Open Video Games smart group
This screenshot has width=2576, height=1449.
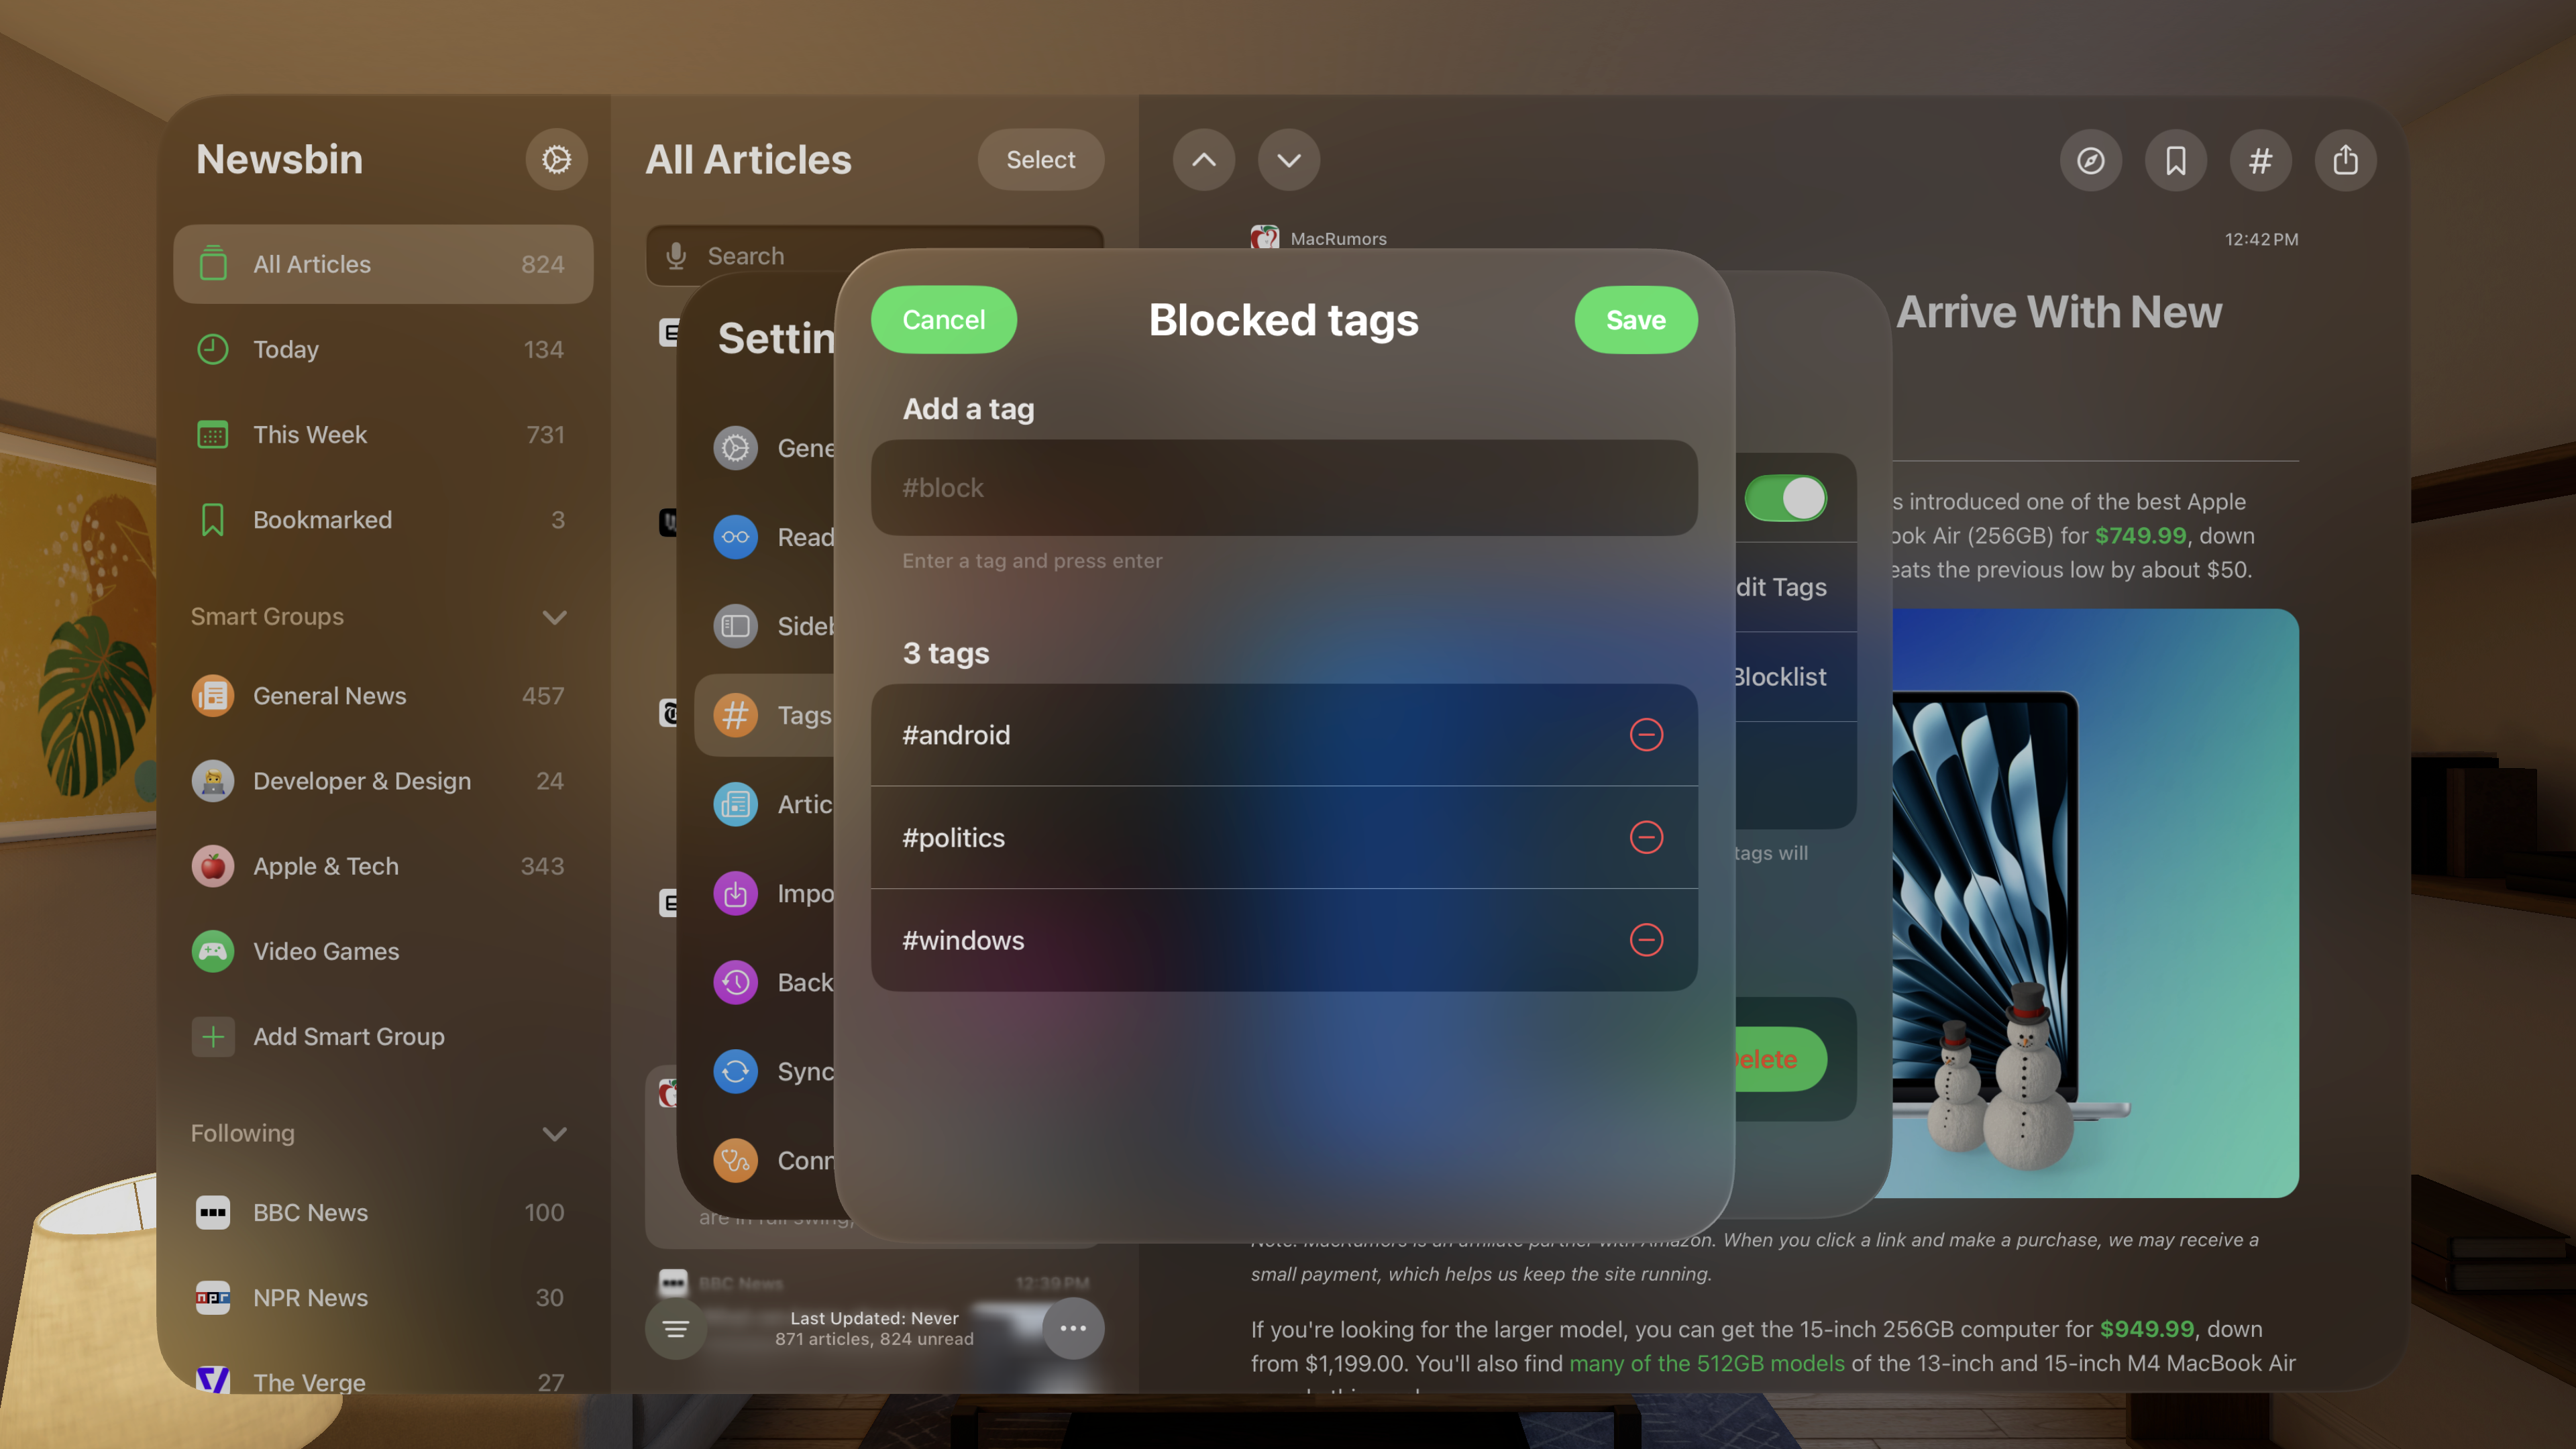click(x=383, y=951)
